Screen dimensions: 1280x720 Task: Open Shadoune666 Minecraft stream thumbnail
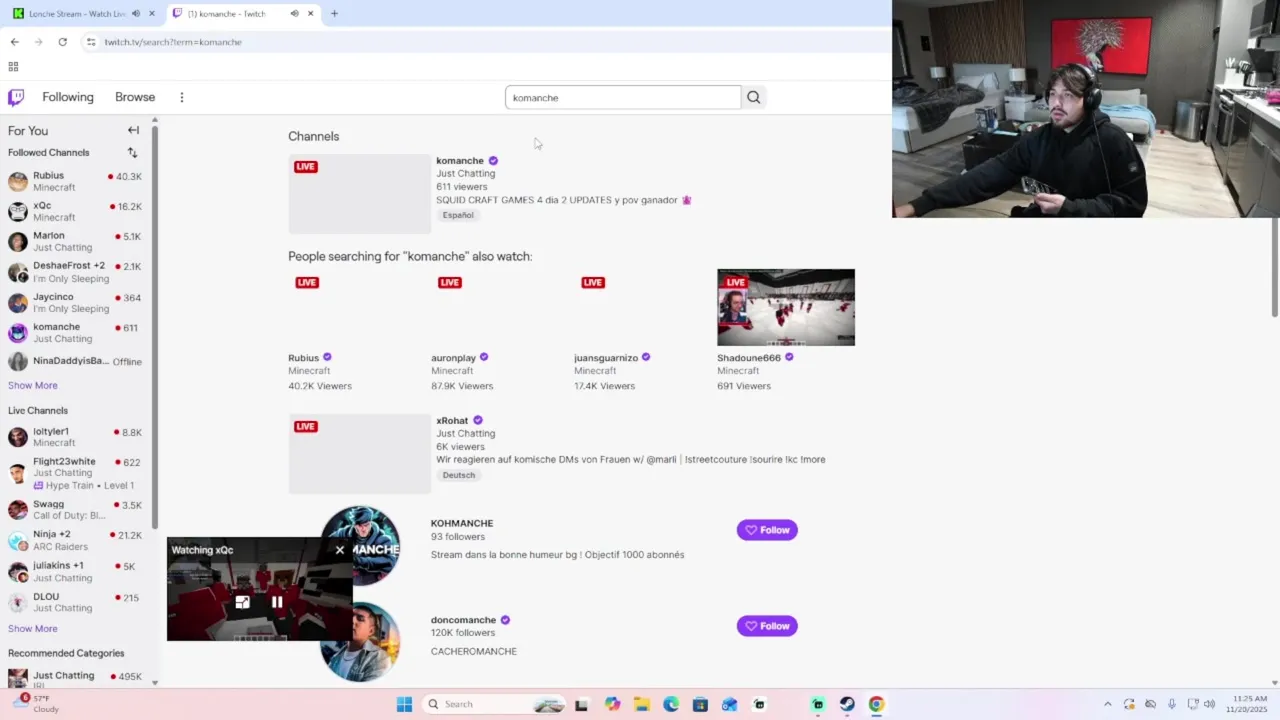(x=786, y=307)
